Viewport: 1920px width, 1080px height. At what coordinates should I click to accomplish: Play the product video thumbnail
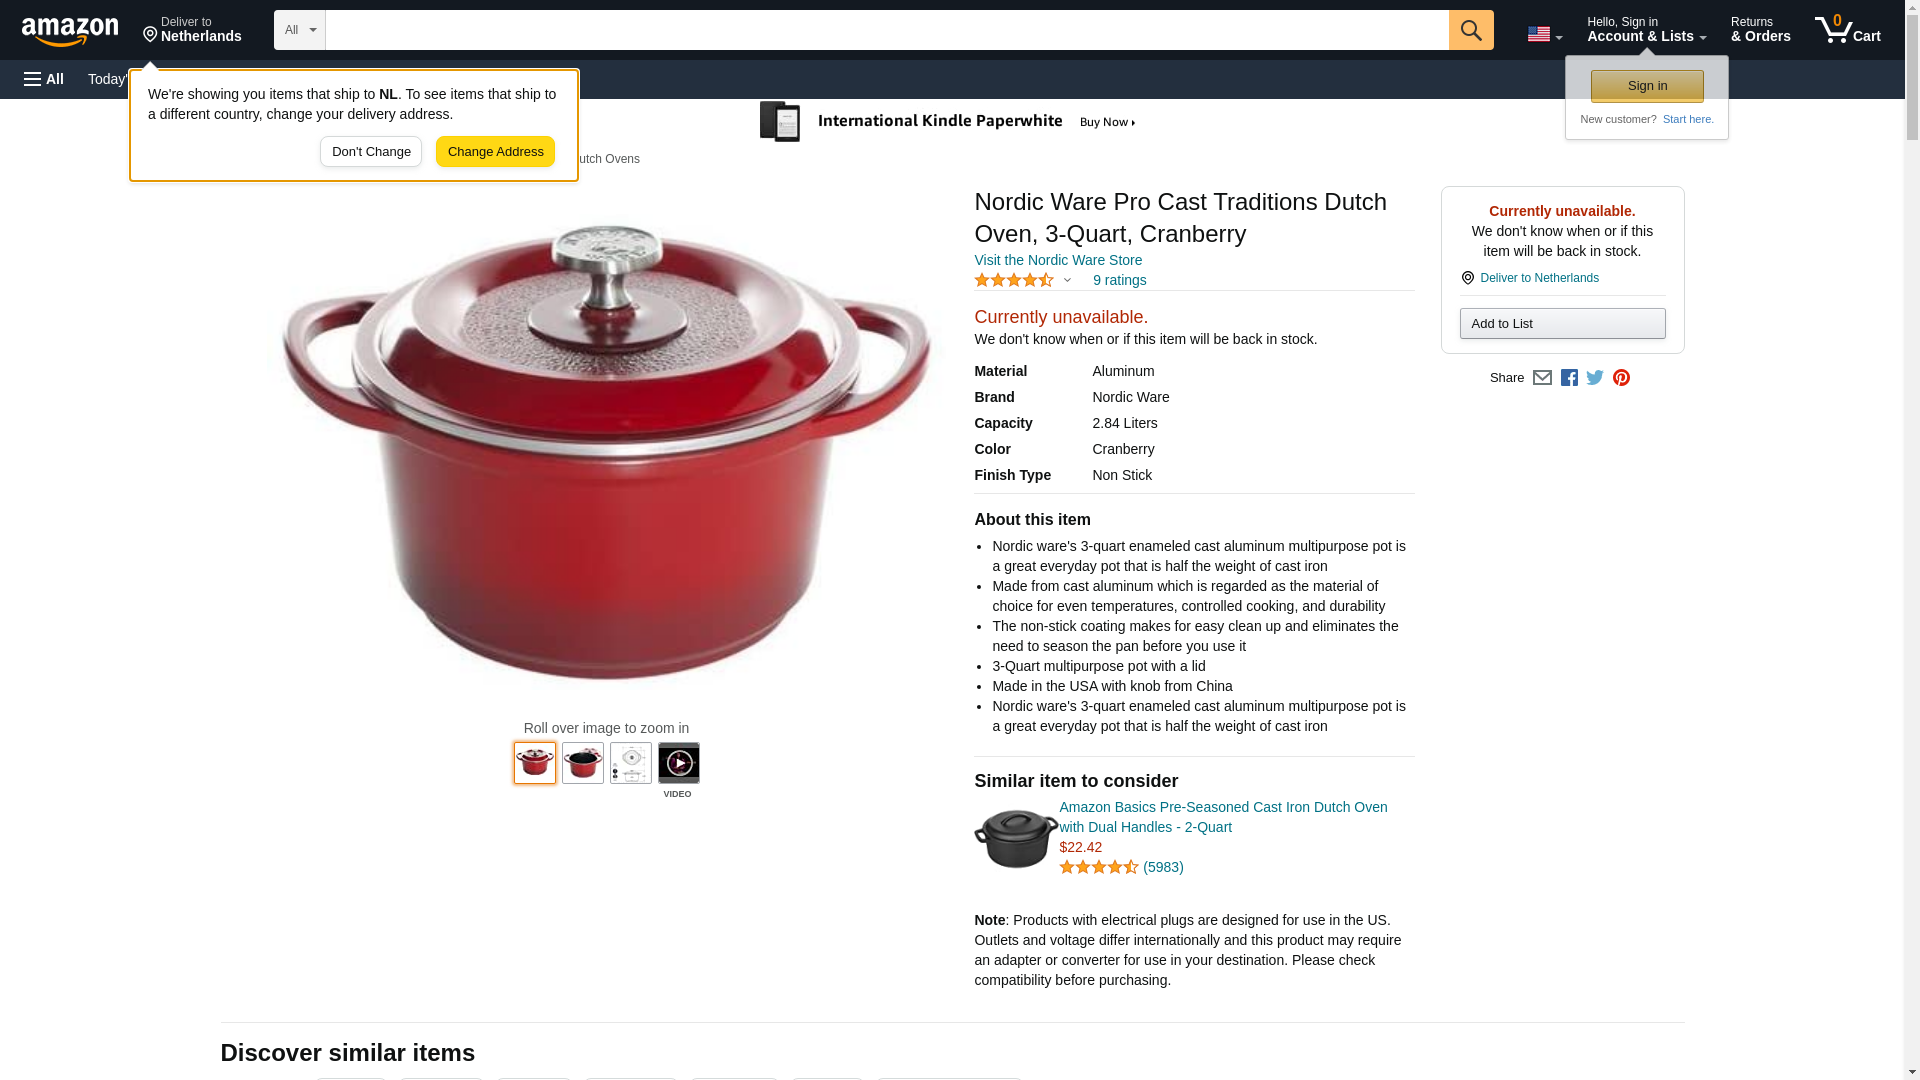pyautogui.click(x=678, y=763)
